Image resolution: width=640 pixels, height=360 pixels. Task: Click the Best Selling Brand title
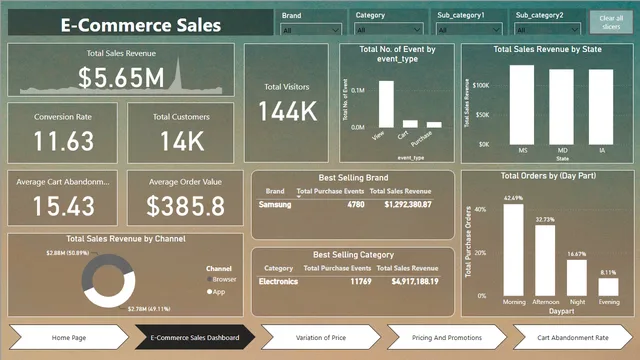click(353, 178)
